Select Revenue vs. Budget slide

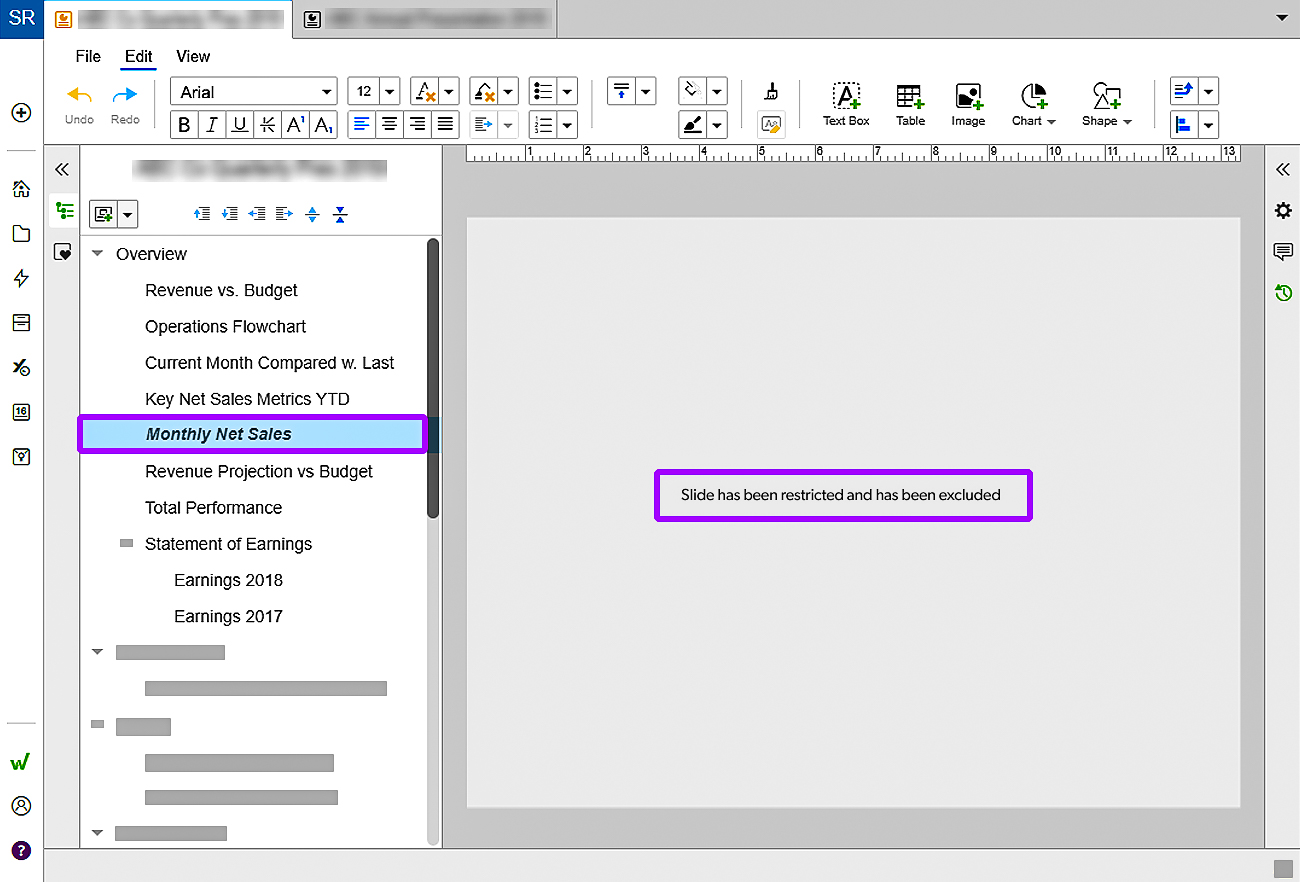221,290
